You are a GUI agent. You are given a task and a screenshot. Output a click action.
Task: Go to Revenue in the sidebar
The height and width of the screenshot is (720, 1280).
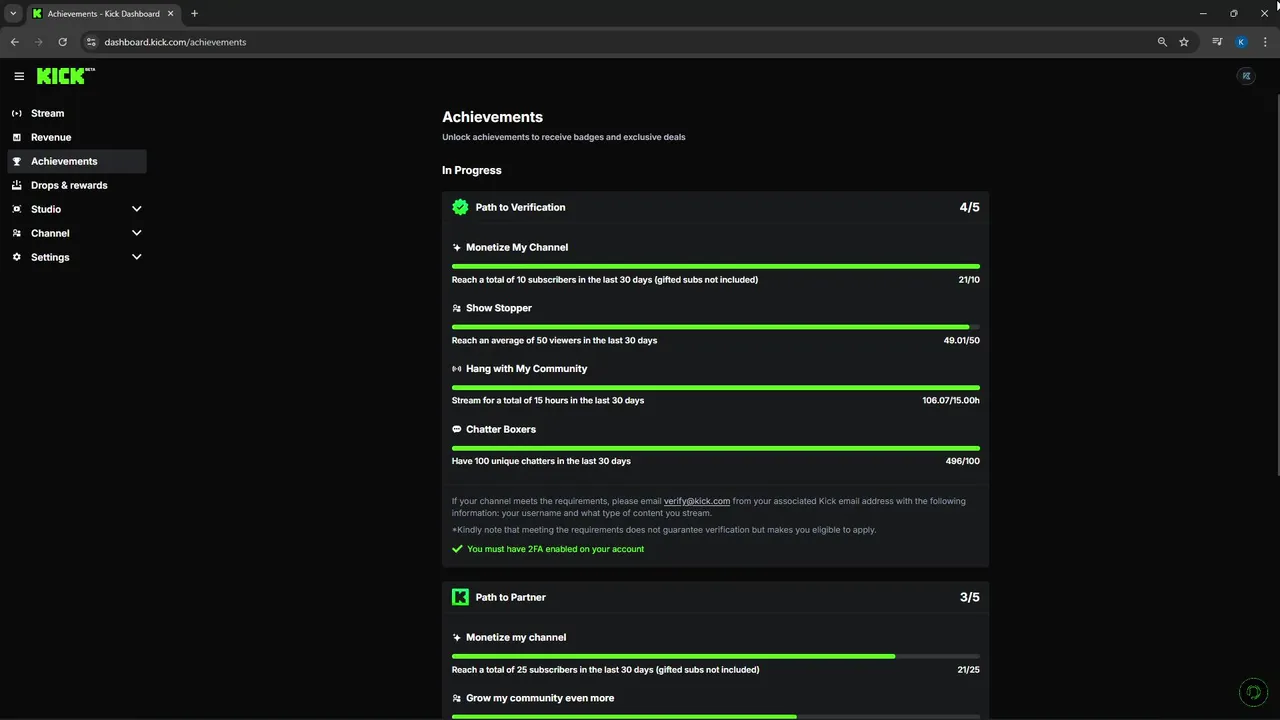[51, 137]
